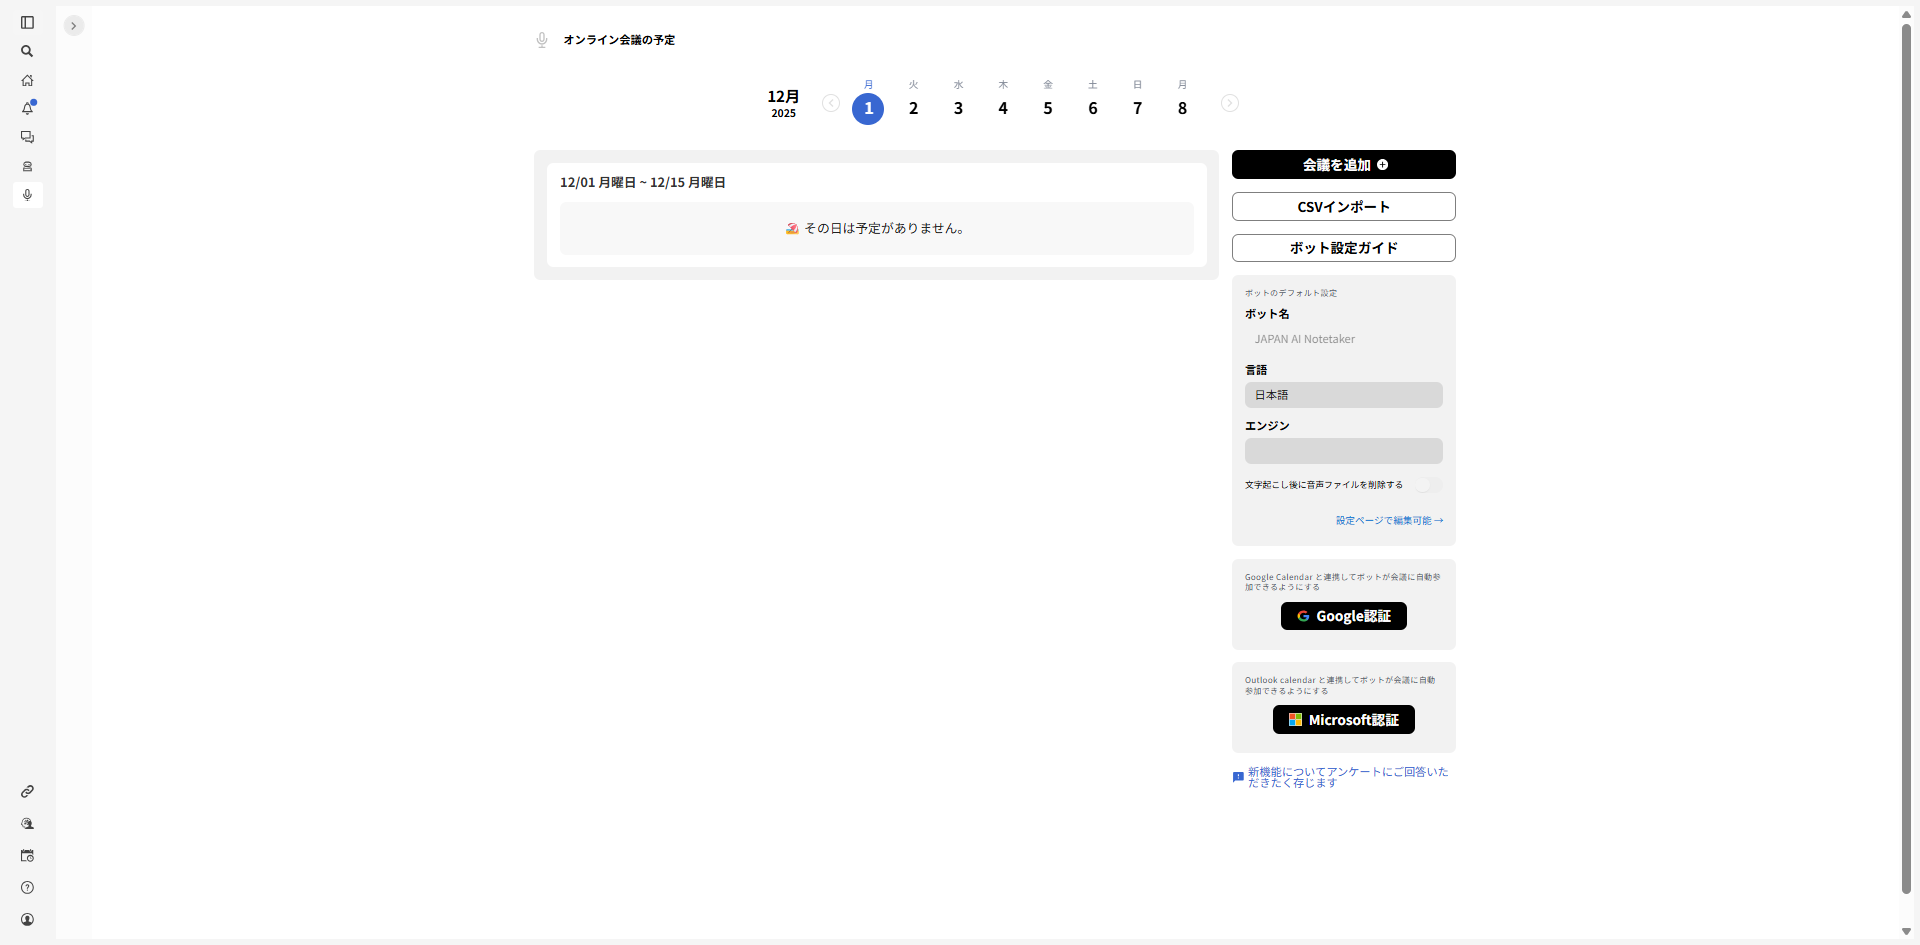
Task: Expand sidebar with the chevron button
Action: [x=73, y=26]
